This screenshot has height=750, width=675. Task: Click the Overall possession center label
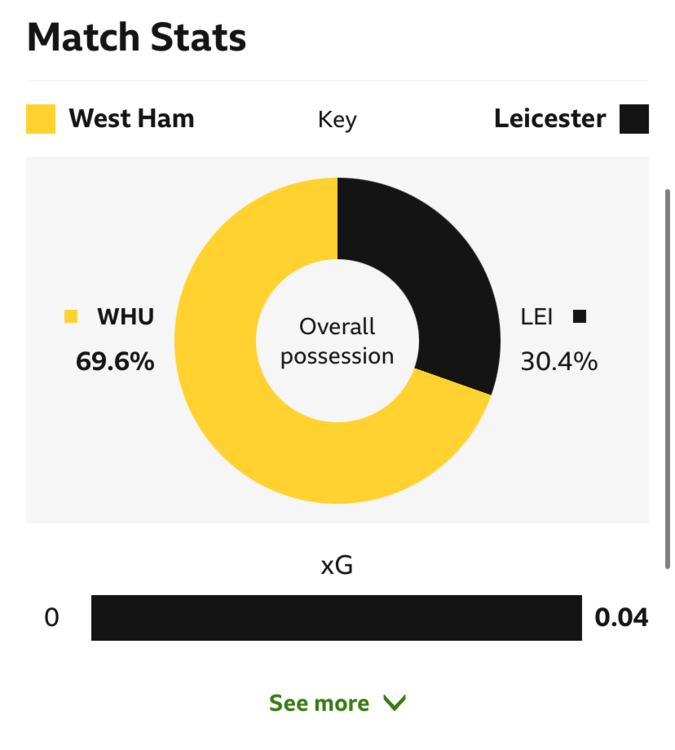[x=337, y=341]
